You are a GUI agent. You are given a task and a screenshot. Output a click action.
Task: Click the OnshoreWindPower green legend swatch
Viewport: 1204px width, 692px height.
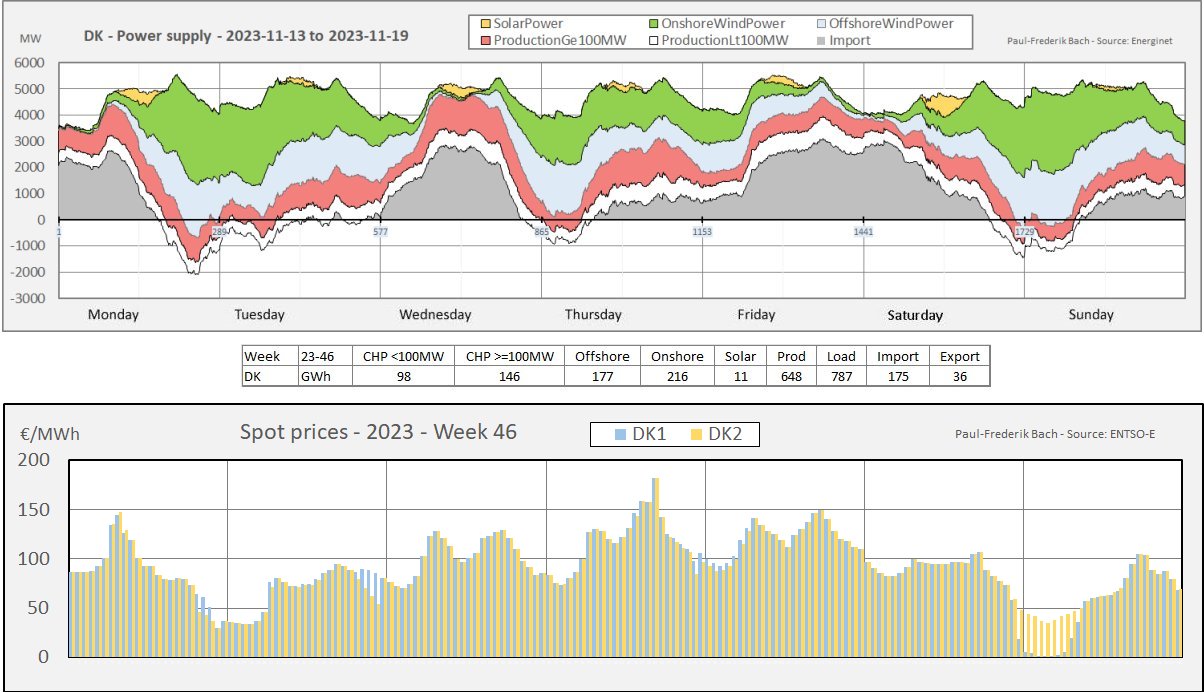point(653,23)
